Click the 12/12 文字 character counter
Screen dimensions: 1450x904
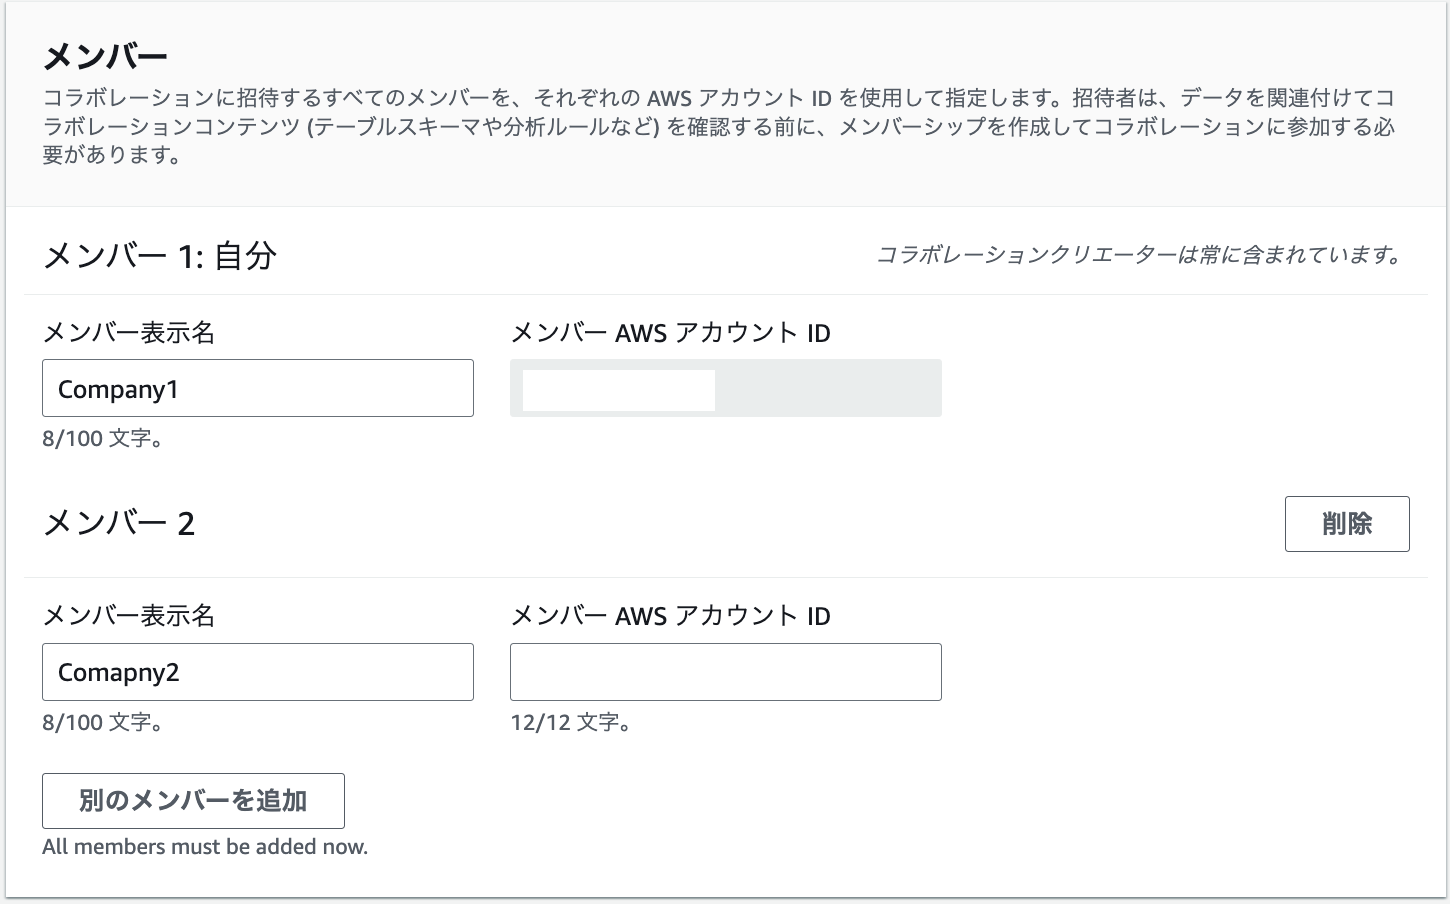click(x=570, y=722)
